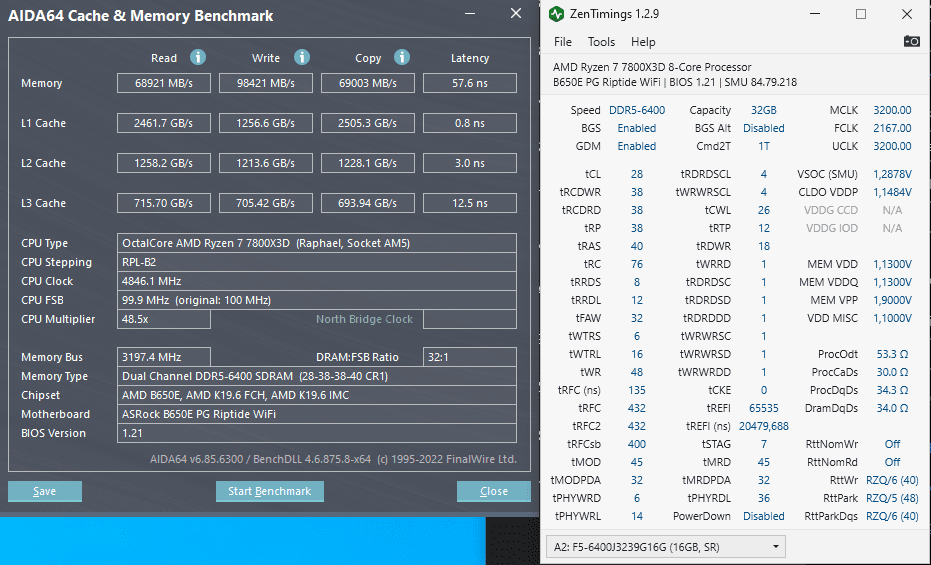Close the AIDA64 window with the X
Viewport: 931px width, 565px height.
(x=515, y=14)
